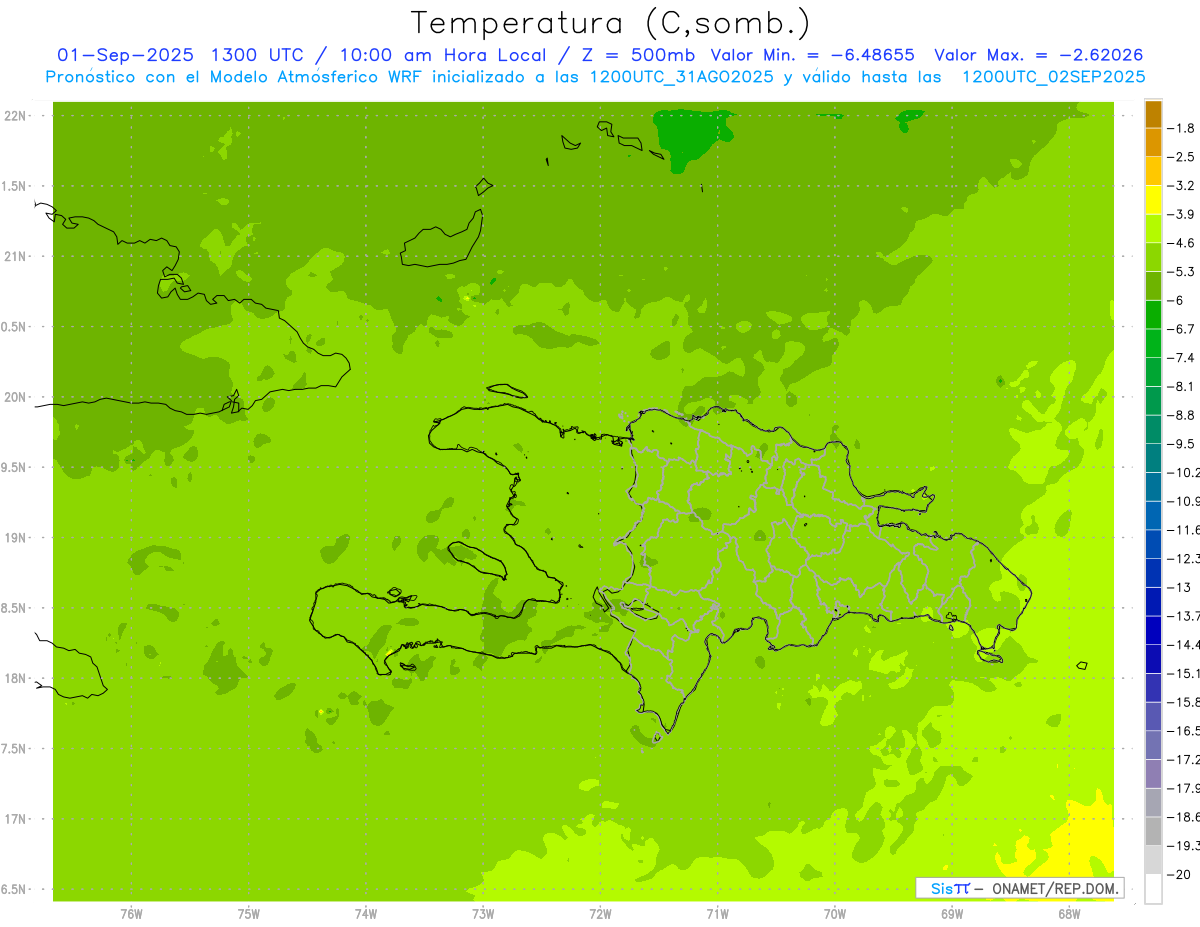Click the "17N" latitude label
The image size is (1200, 927).
[14, 819]
